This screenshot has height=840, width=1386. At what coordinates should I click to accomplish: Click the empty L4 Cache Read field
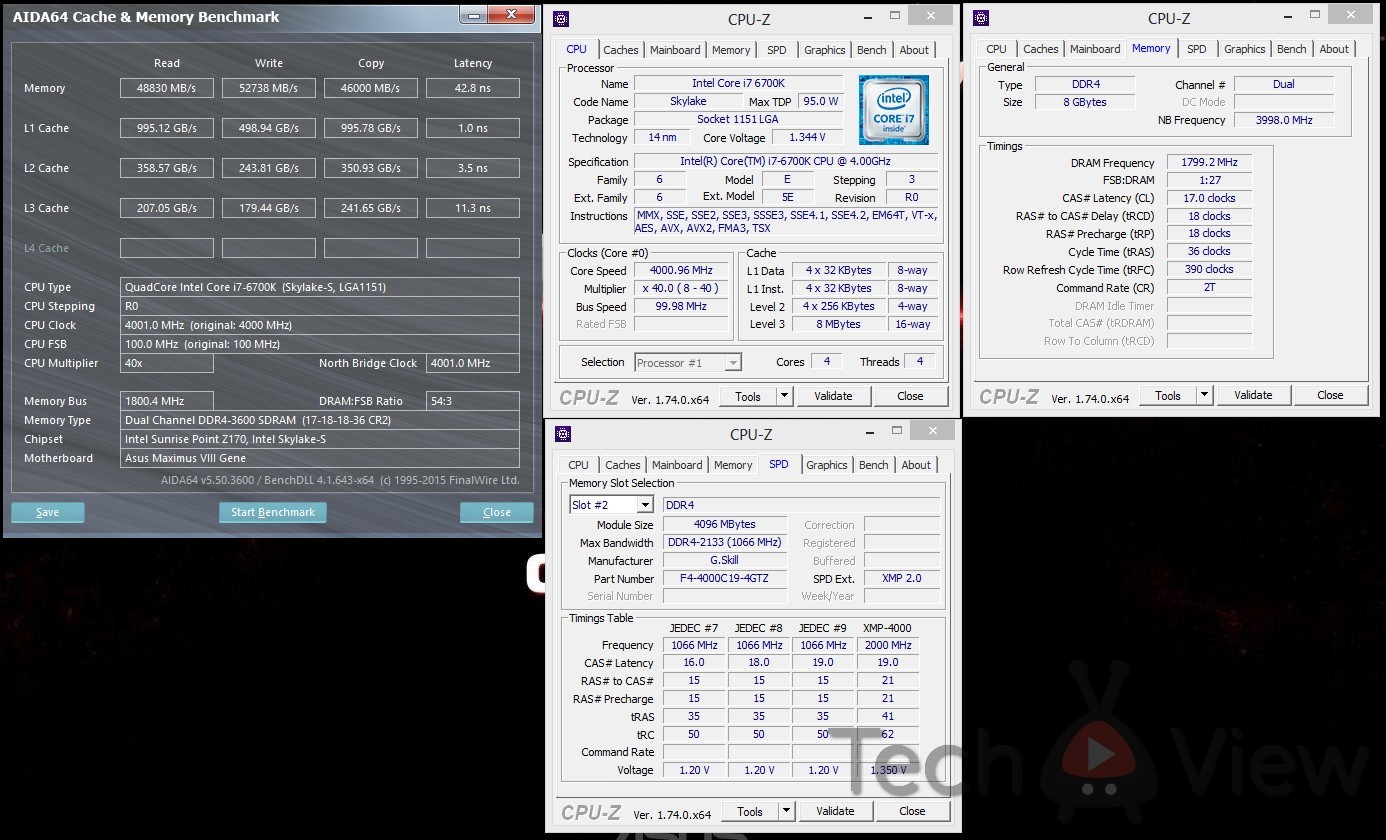click(167, 248)
